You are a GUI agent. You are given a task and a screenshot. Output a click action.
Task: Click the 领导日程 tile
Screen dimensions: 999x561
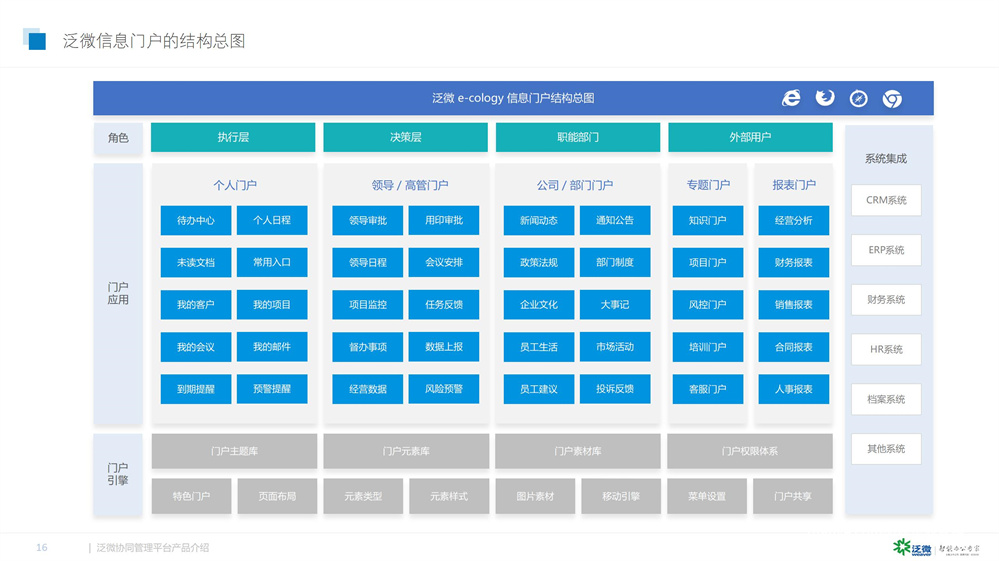tap(368, 262)
